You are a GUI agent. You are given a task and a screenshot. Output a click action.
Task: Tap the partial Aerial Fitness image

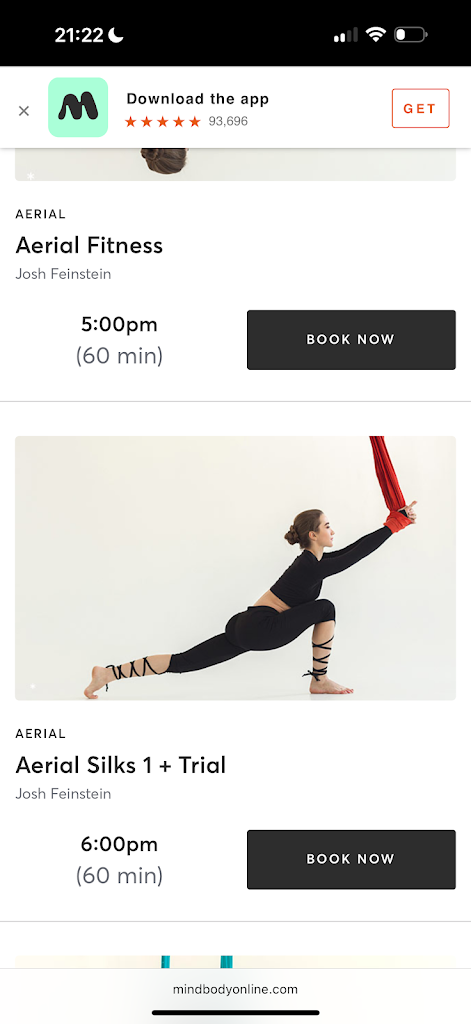235,165
